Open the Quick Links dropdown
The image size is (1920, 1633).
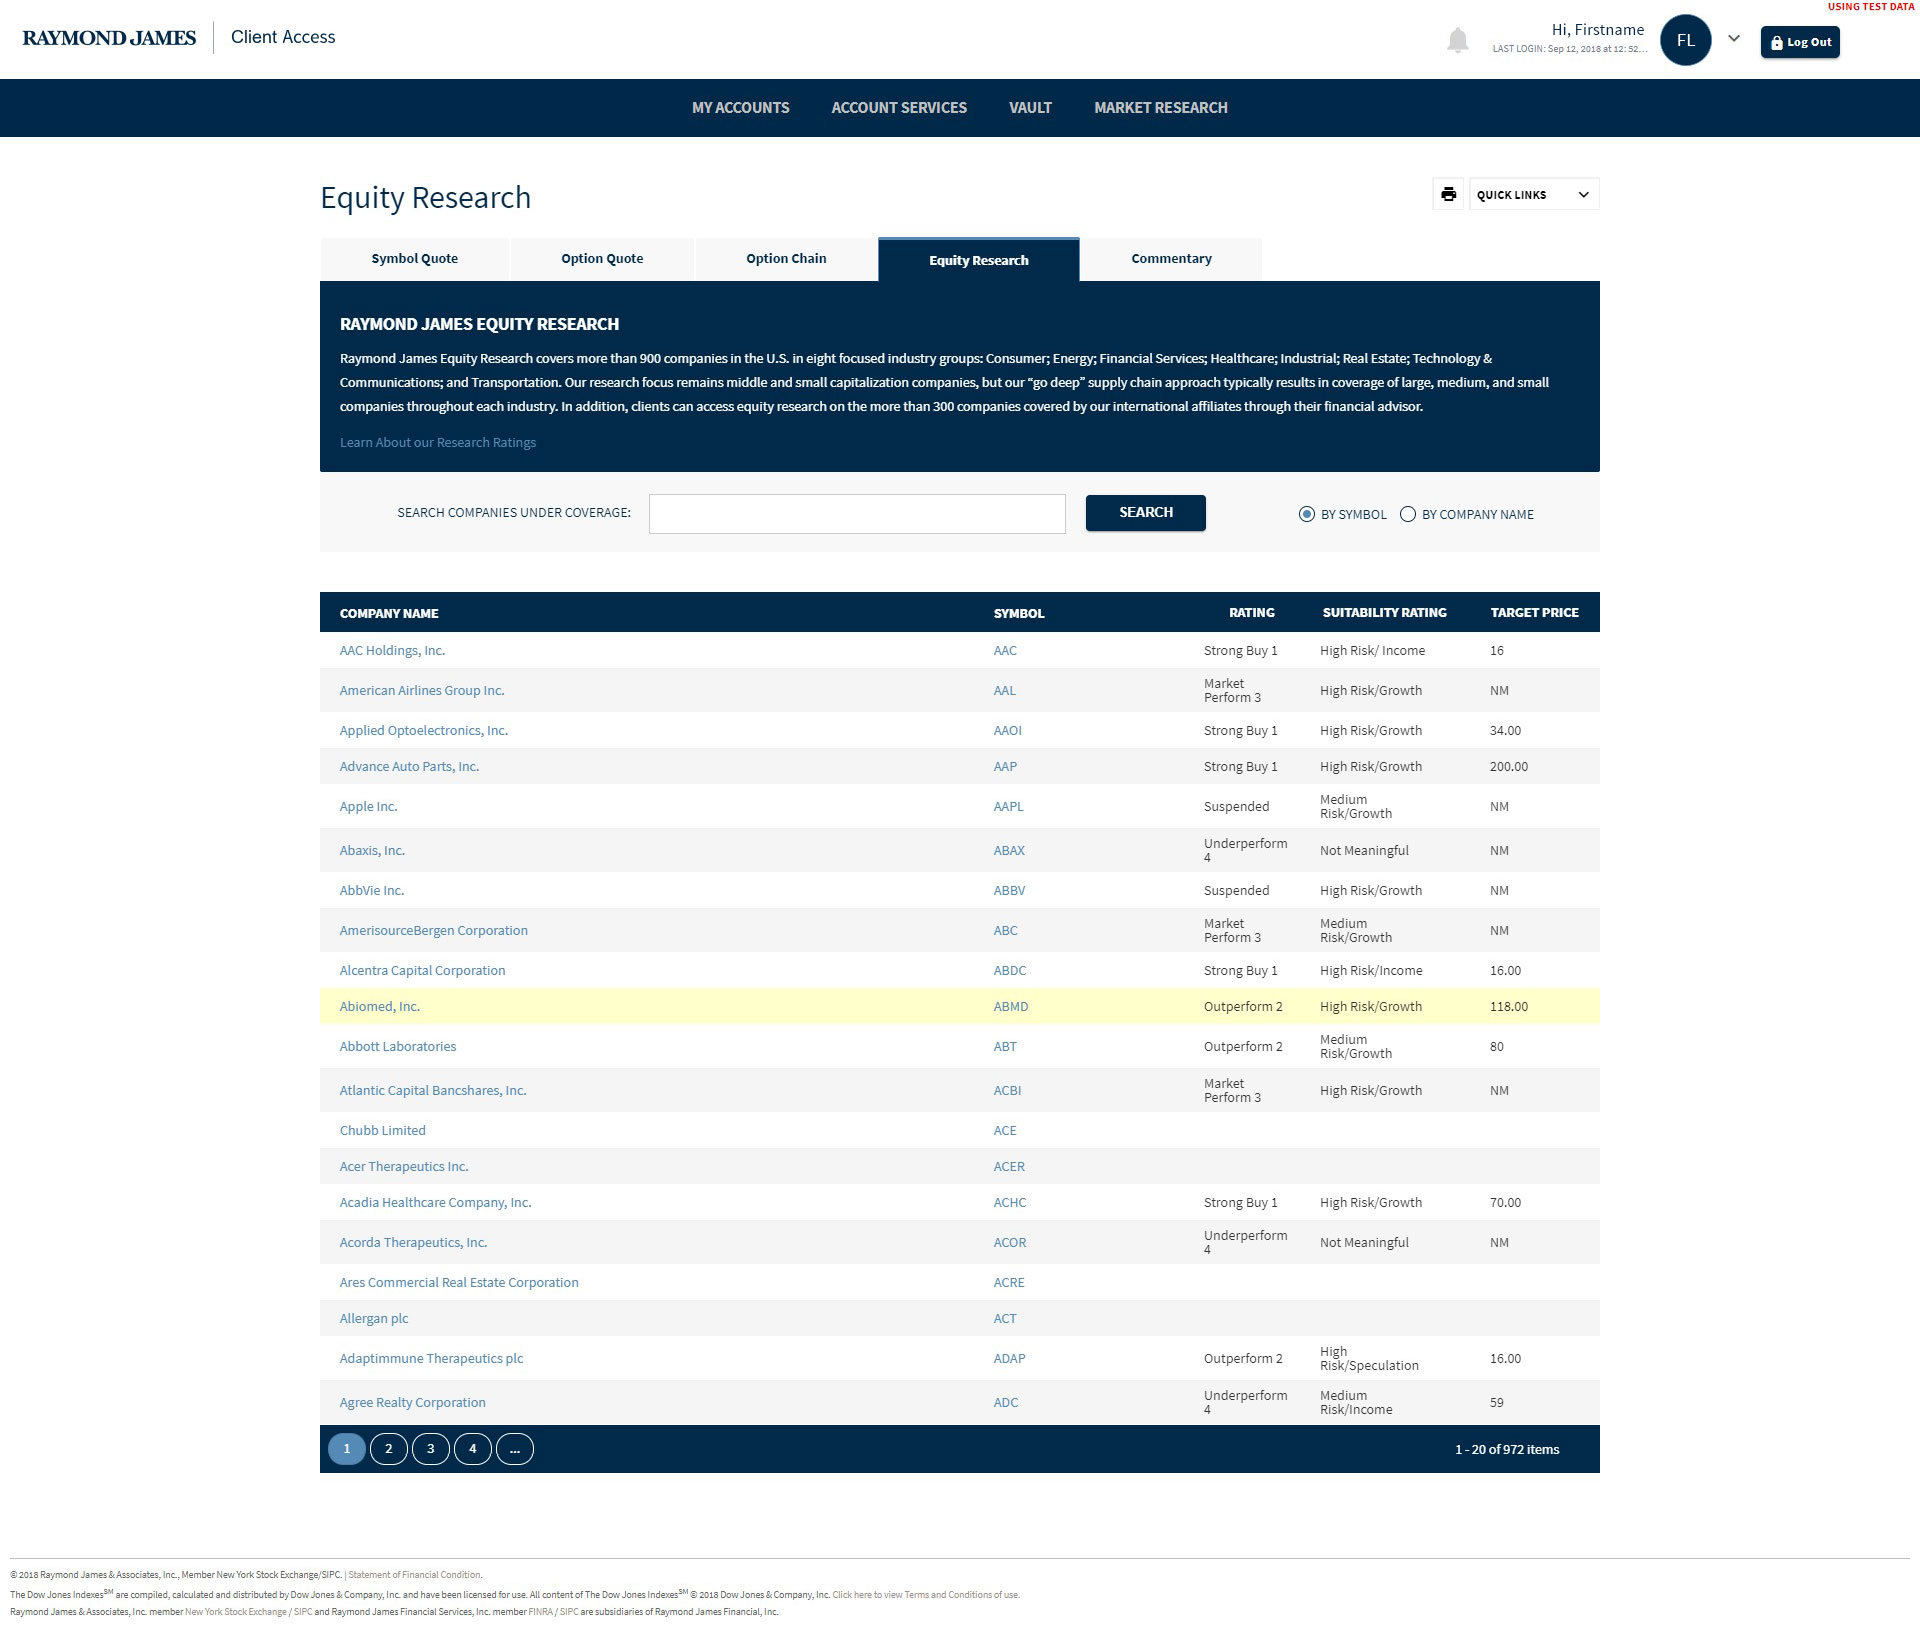1534,194
